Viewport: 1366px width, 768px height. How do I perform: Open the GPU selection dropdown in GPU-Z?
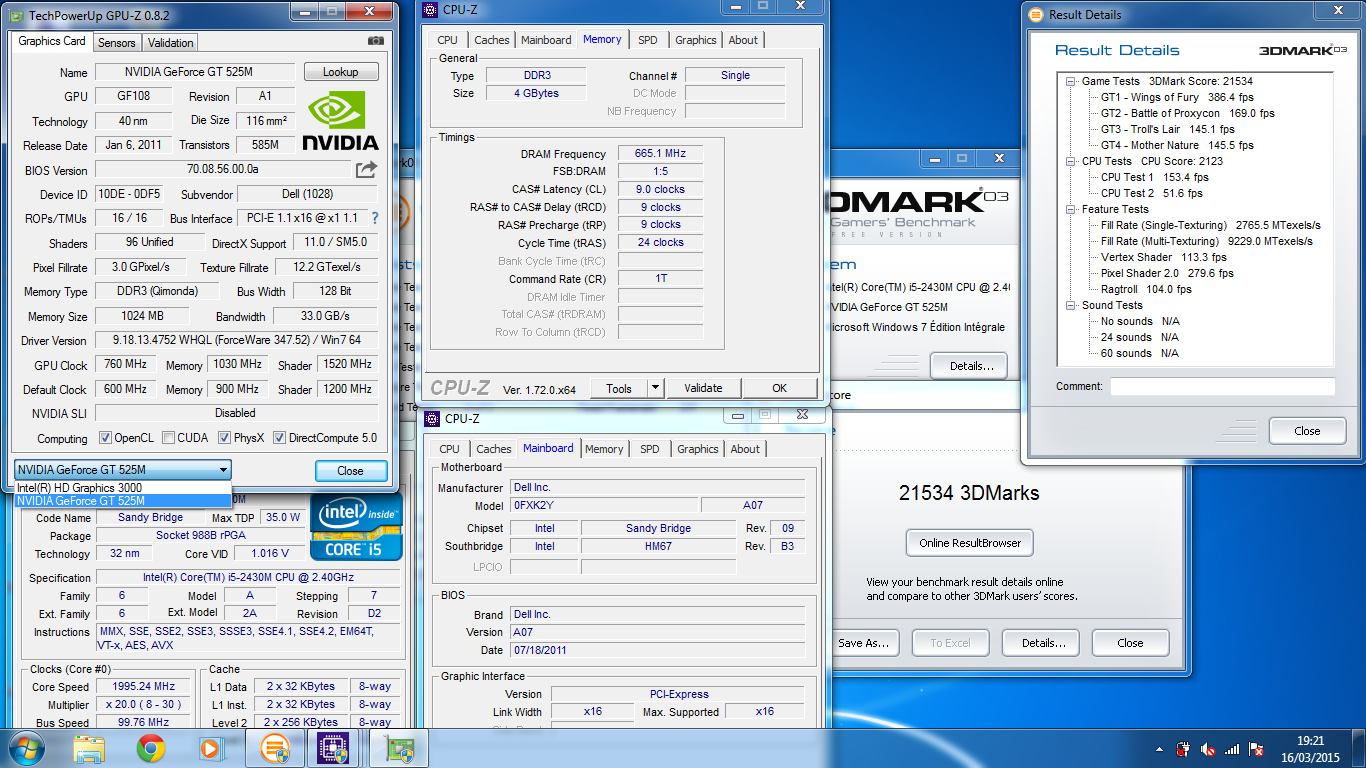point(122,470)
